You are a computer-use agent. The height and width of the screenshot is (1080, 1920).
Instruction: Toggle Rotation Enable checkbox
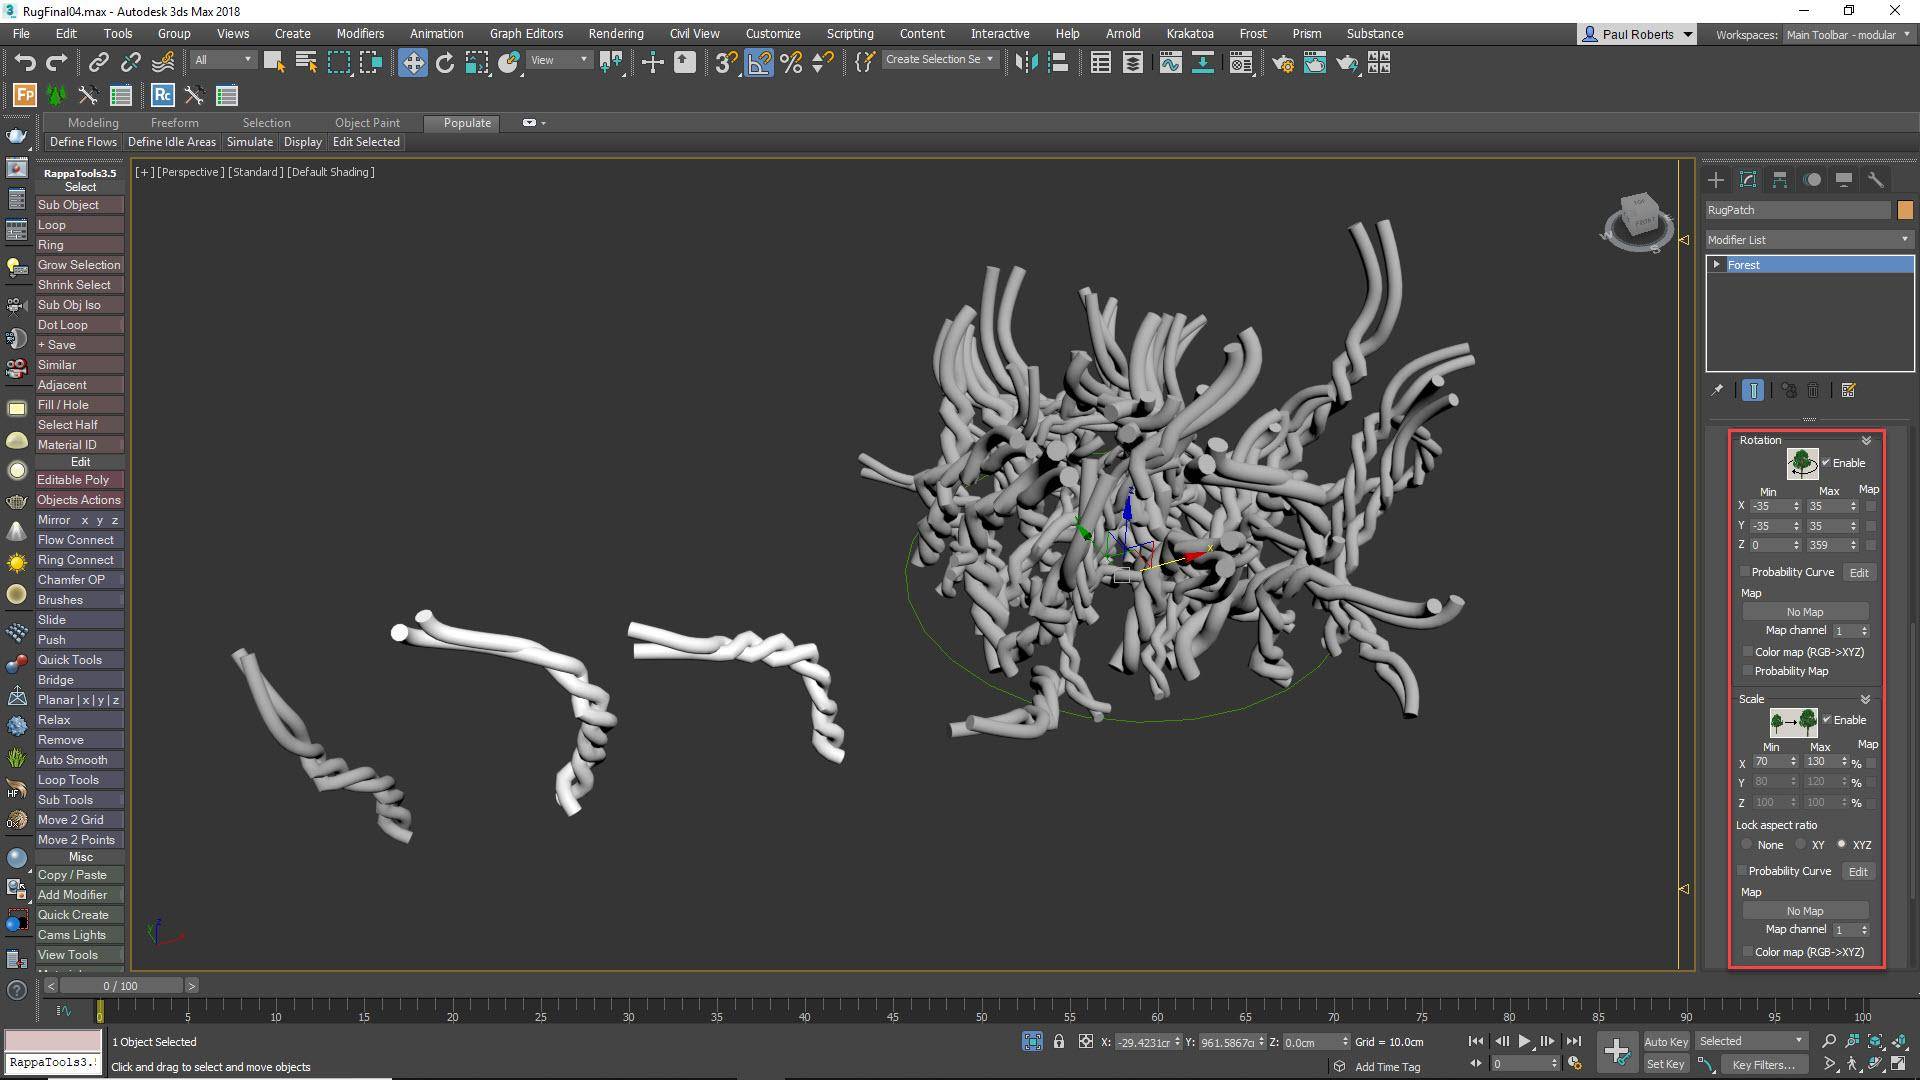point(1826,462)
